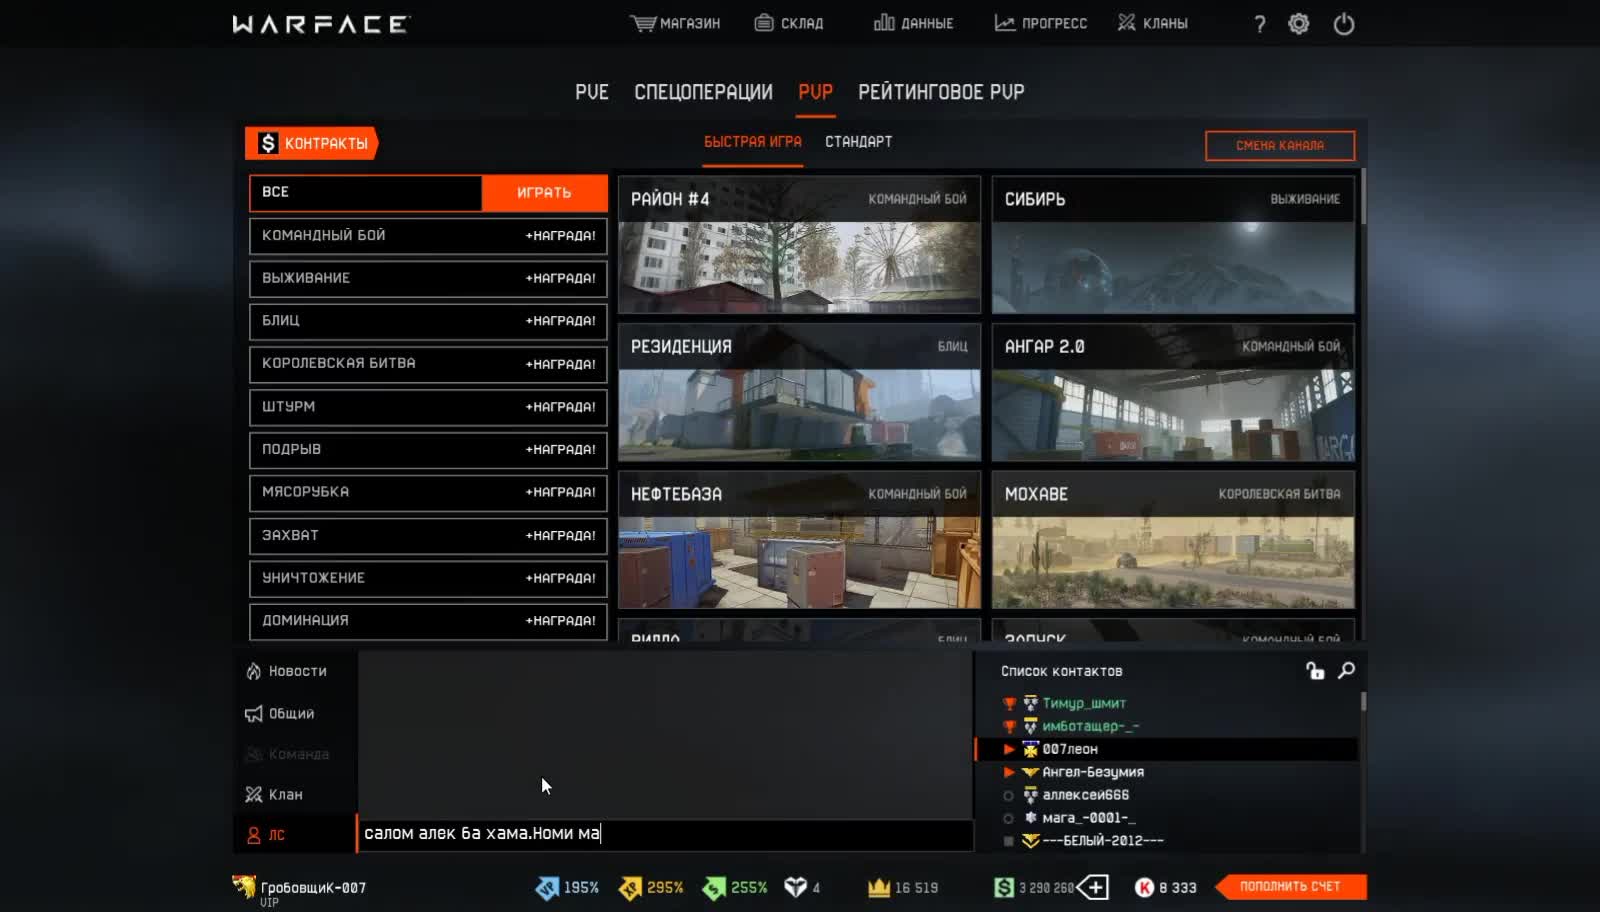The image size is (1600, 912).
Task: Select the Мясорубка mode row
Action: pyautogui.click(x=428, y=493)
